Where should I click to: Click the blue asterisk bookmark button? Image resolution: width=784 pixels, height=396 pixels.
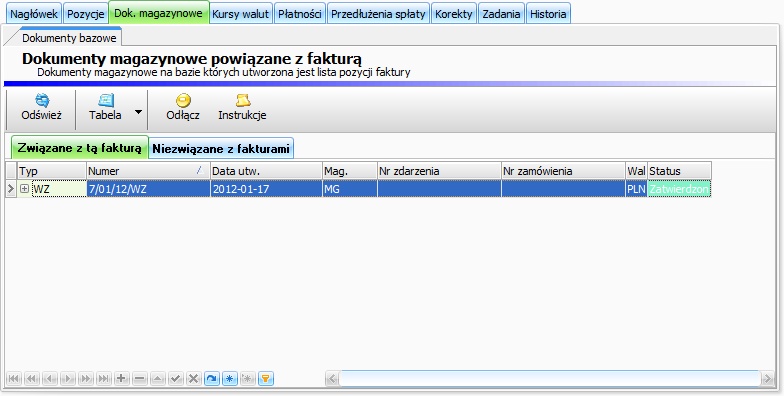pyautogui.click(x=230, y=378)
